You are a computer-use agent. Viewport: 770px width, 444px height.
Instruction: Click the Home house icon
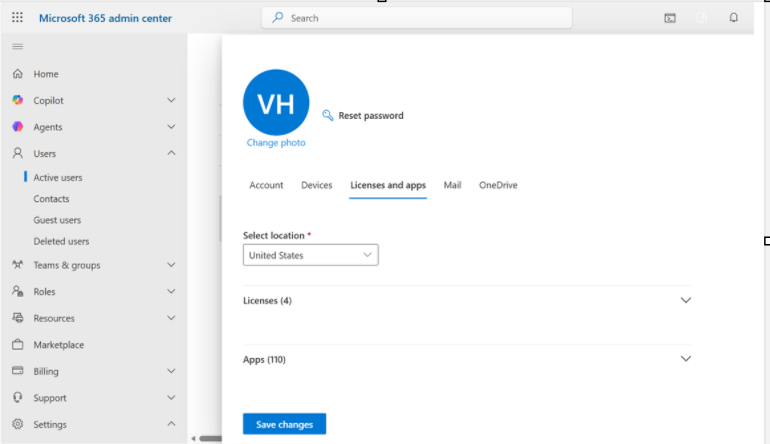(x=18, y=74)
